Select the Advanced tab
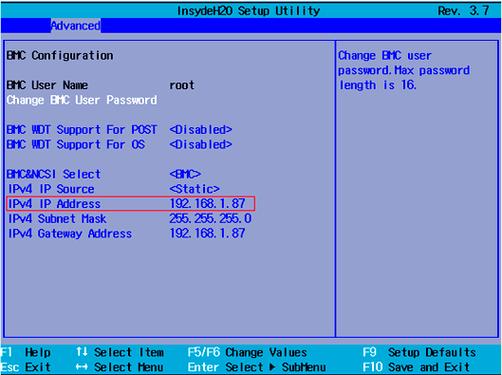502x375 pixels. (x=76, y=26)
